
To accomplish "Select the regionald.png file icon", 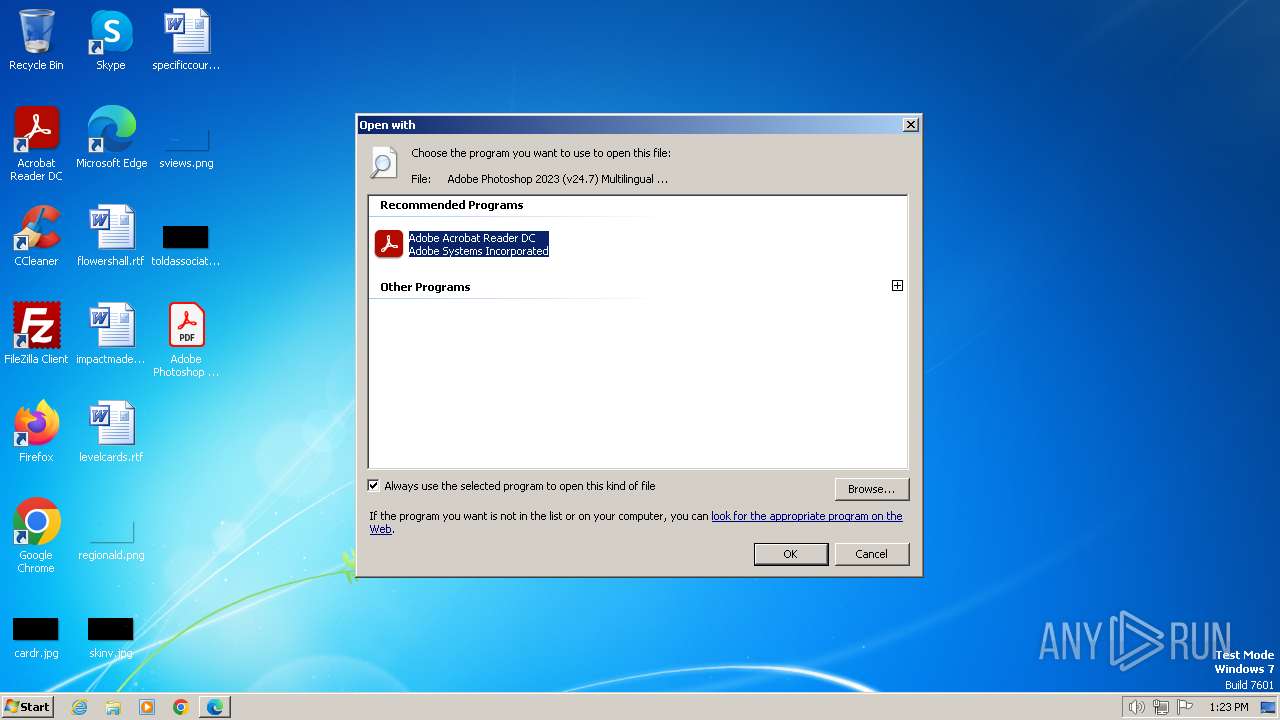I will pos(111,540).
